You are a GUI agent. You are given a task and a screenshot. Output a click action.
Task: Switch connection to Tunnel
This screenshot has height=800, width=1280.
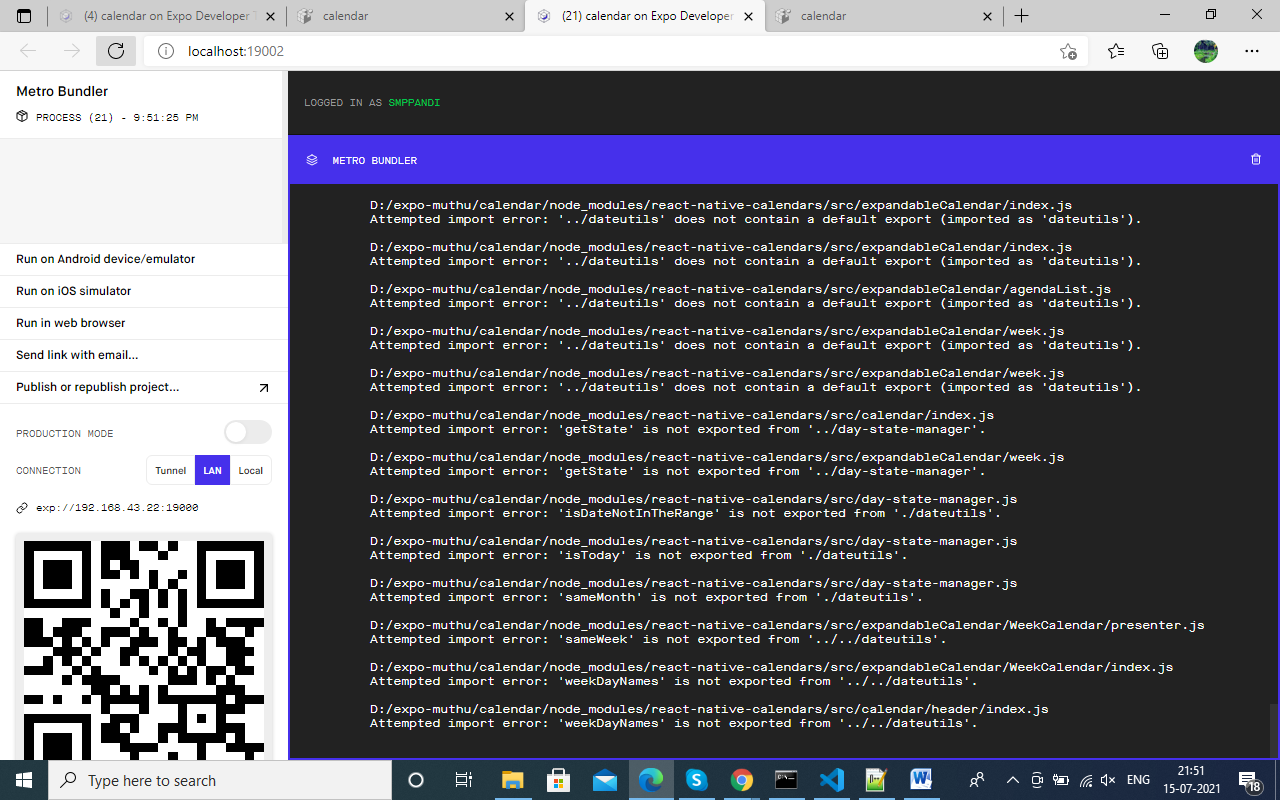170,470
